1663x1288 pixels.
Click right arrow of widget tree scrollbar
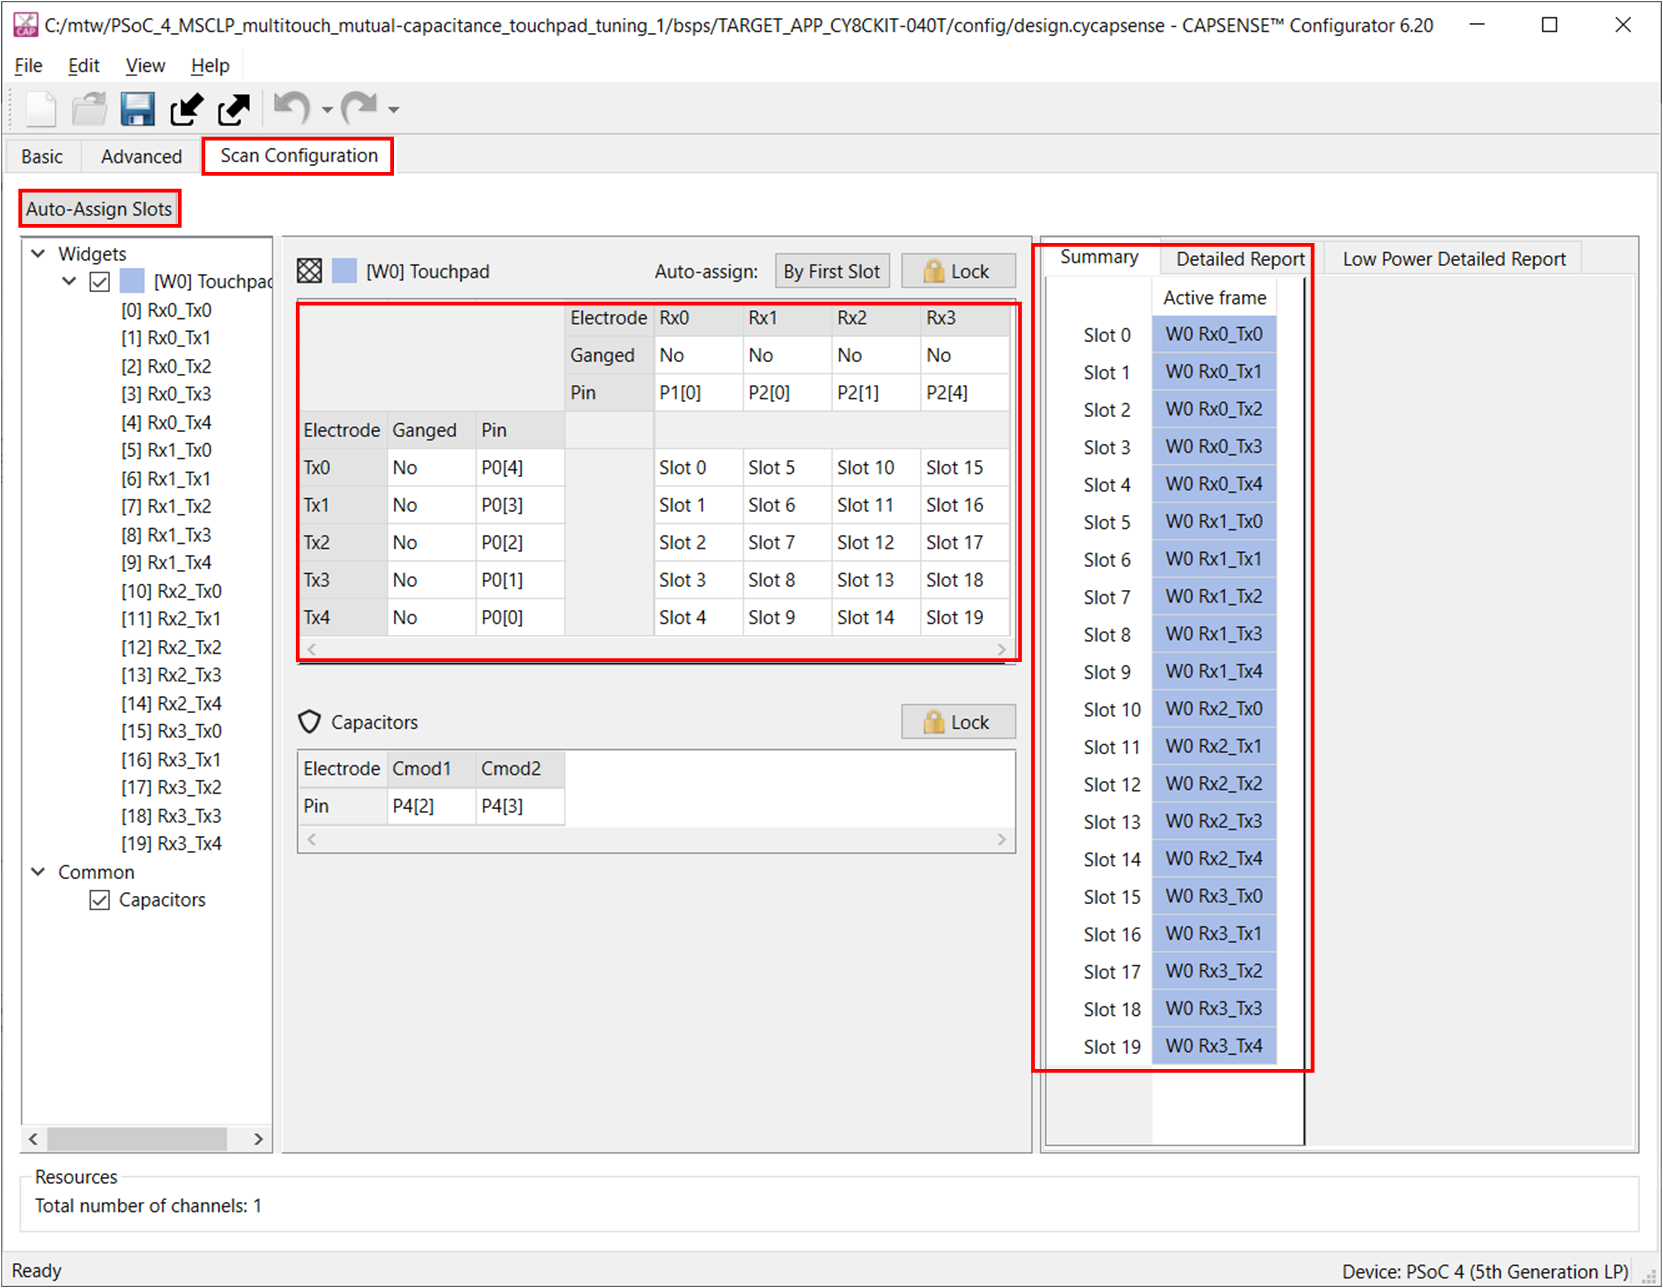pyautogui.click(x=258, y=1139)
